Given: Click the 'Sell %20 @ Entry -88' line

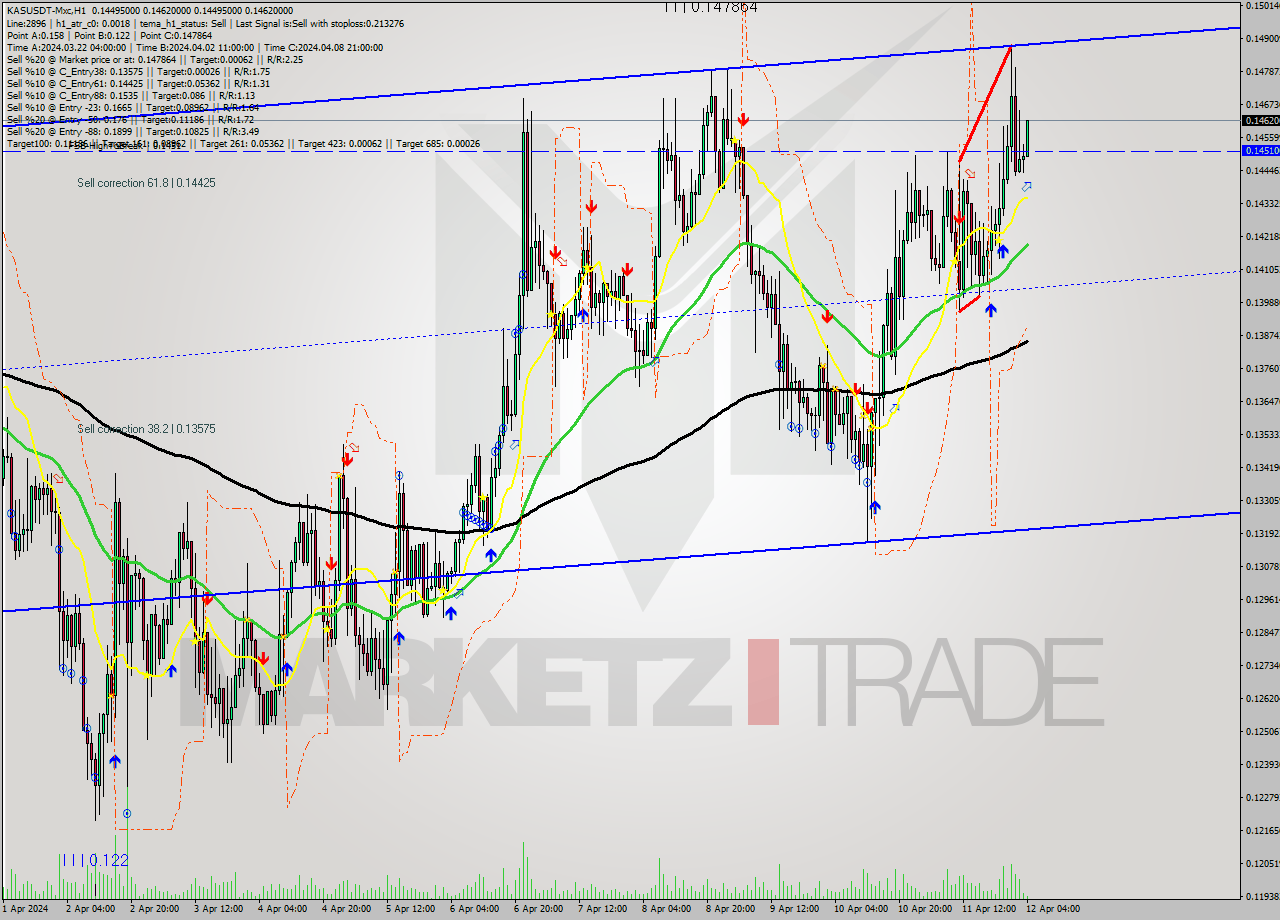Looking at the screenshot, I should coord(133,131).
